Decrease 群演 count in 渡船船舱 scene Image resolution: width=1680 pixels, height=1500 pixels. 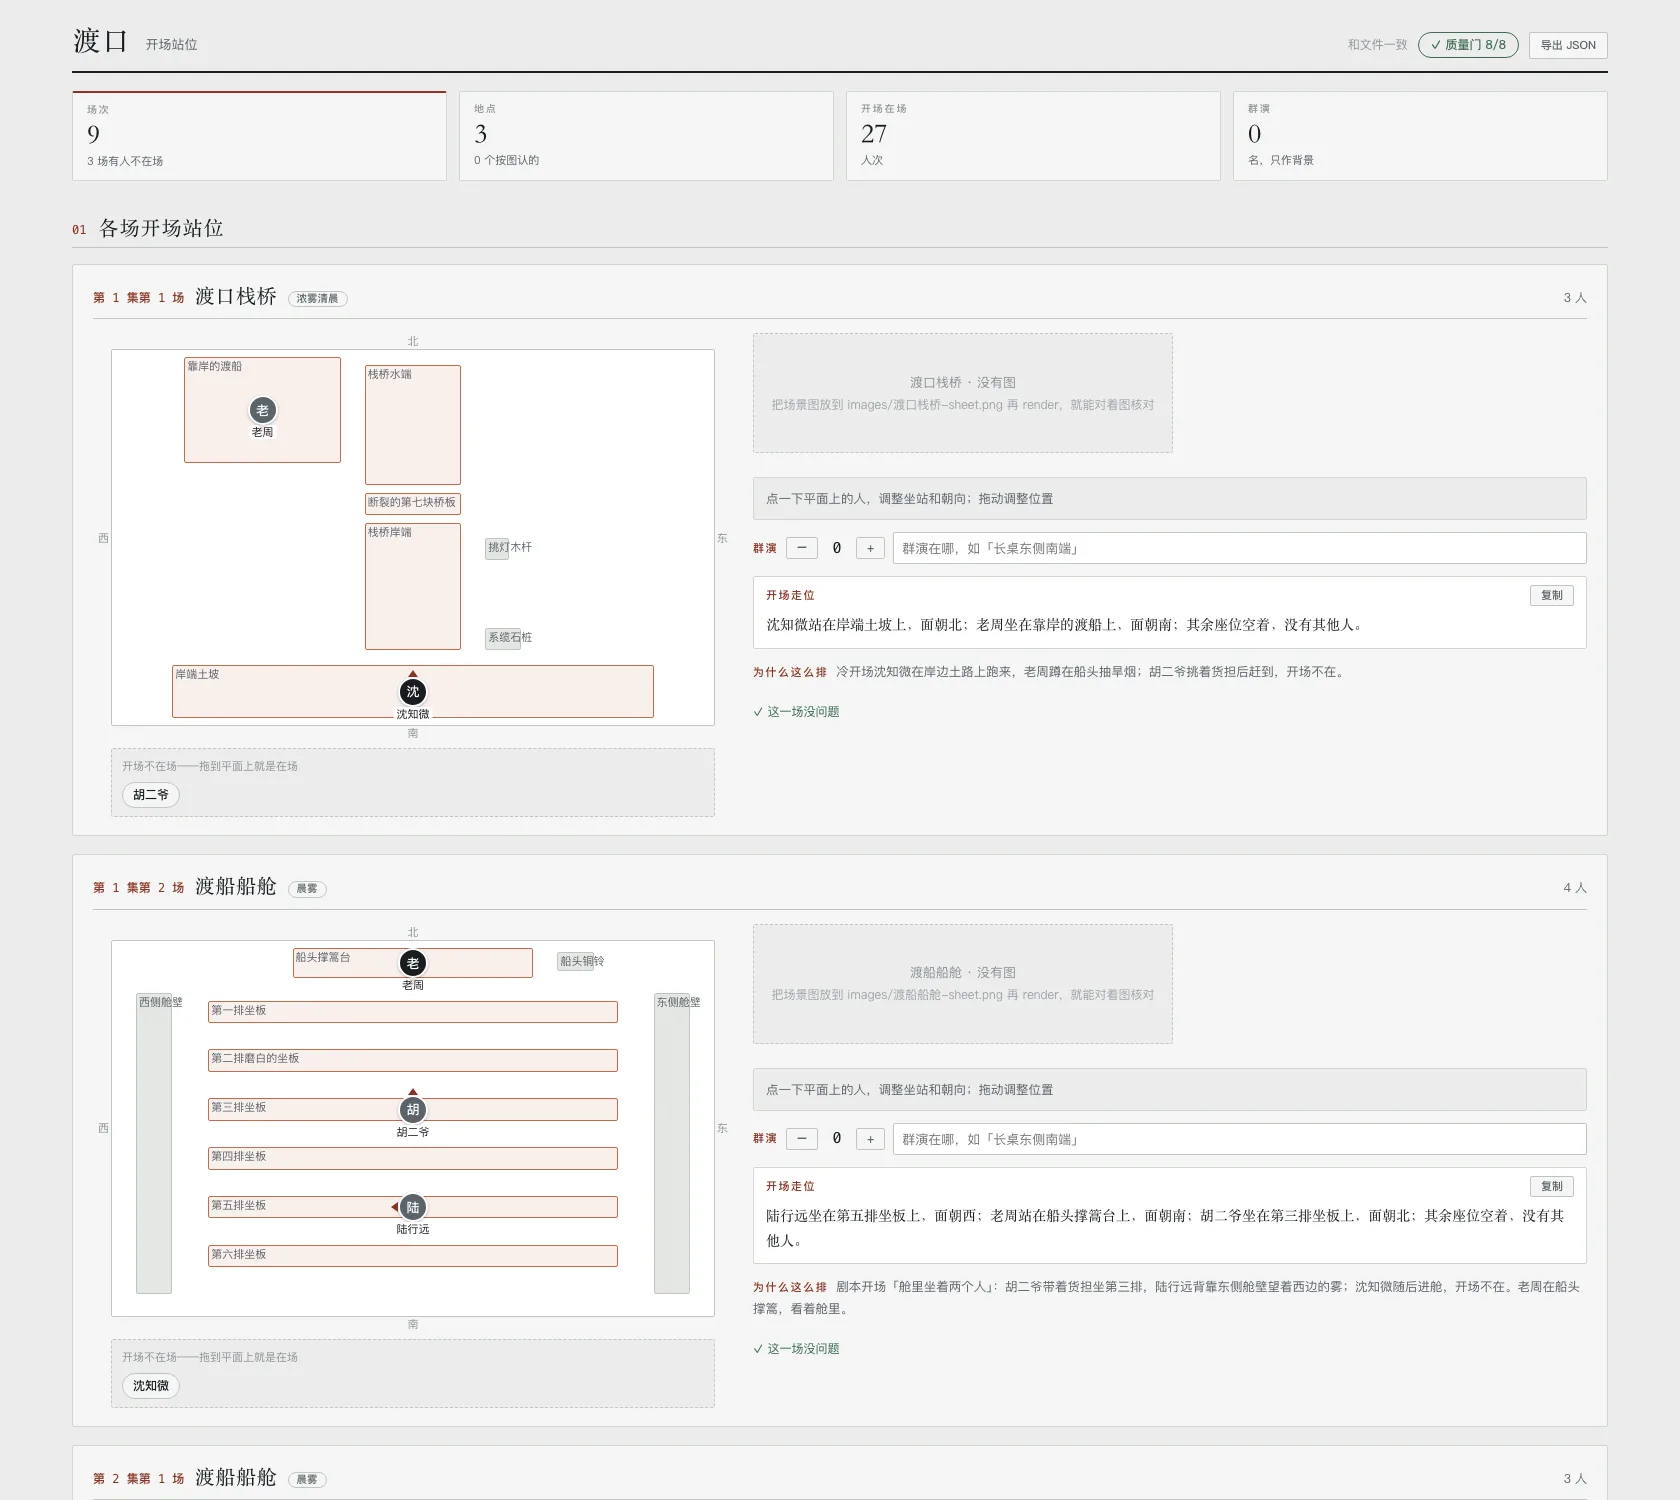pyautogui.click(x=802, y=1139)
